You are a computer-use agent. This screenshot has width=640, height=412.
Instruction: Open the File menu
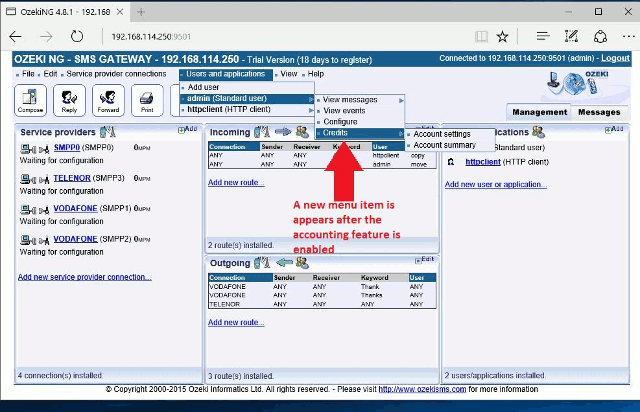(28, 74)
